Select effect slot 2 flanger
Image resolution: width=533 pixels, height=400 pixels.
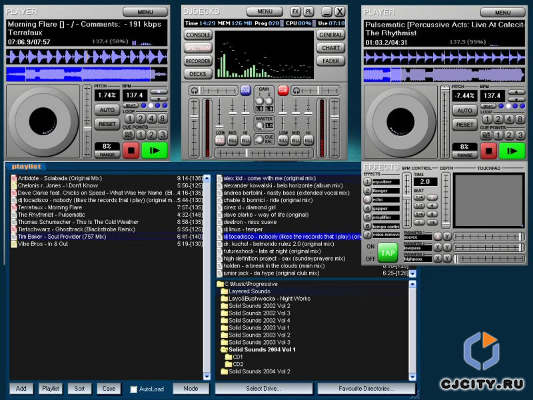367,191
